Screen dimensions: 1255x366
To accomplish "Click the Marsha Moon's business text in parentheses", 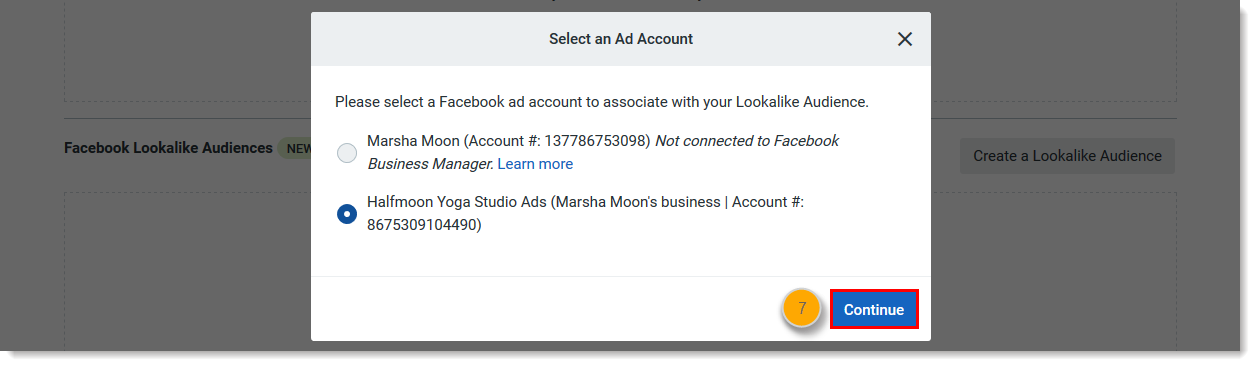I will pos(637,202).
